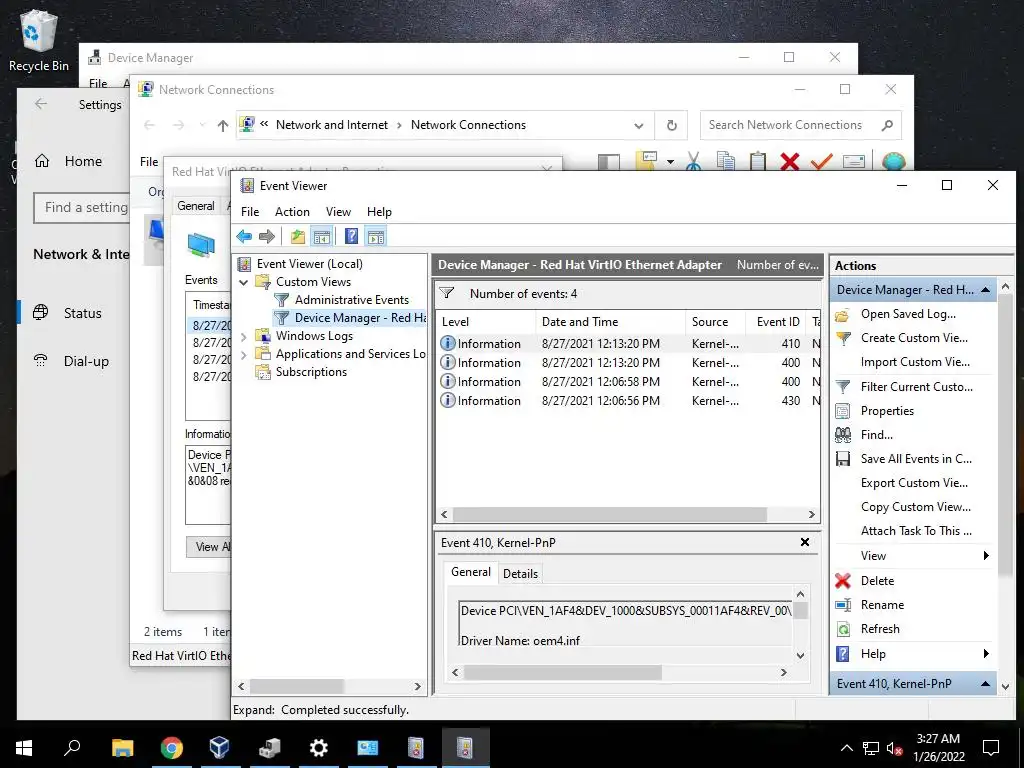Expand Applications and Services Logs node
The width and height of the screenshot is (1024, 768).
point(244,355)
